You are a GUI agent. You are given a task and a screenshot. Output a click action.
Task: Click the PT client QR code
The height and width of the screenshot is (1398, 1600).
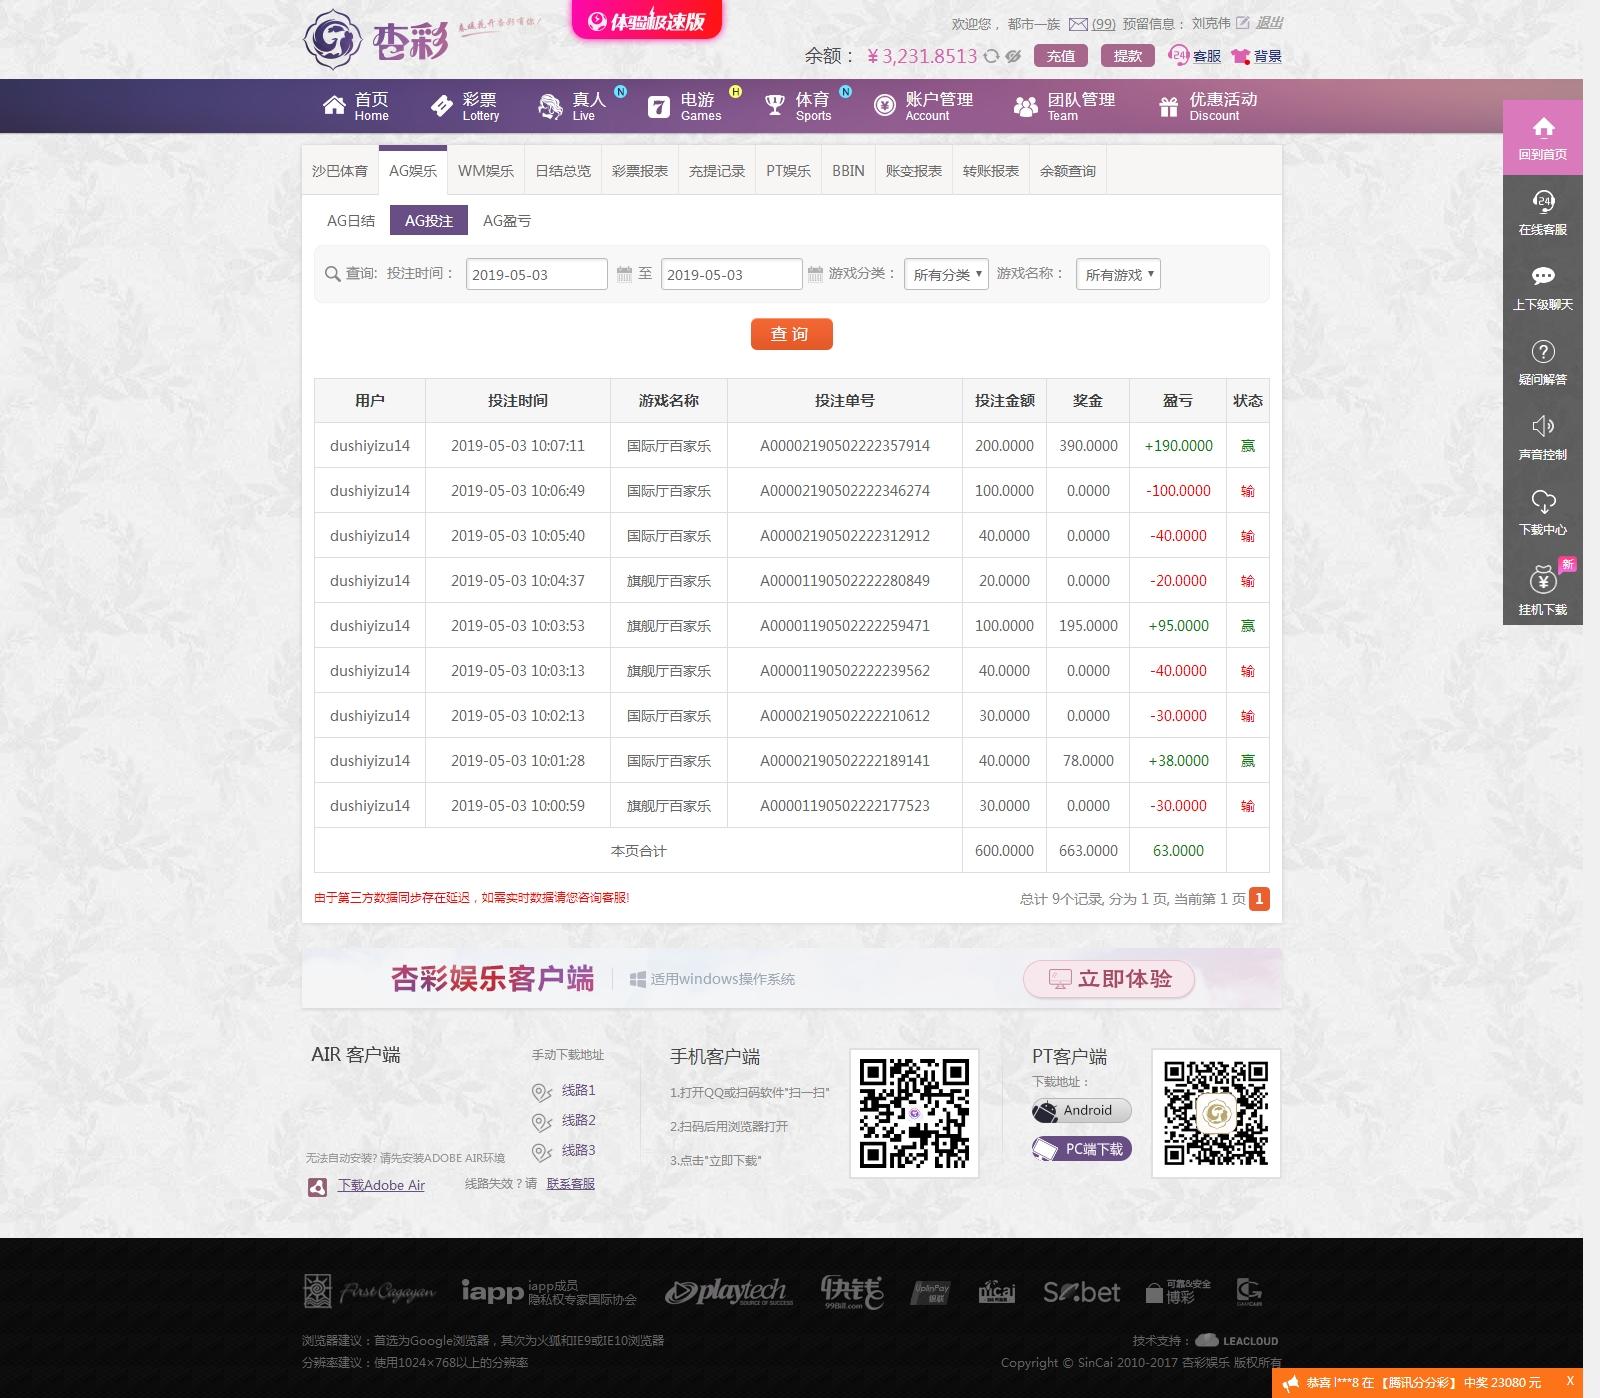coord(1216,1113)
